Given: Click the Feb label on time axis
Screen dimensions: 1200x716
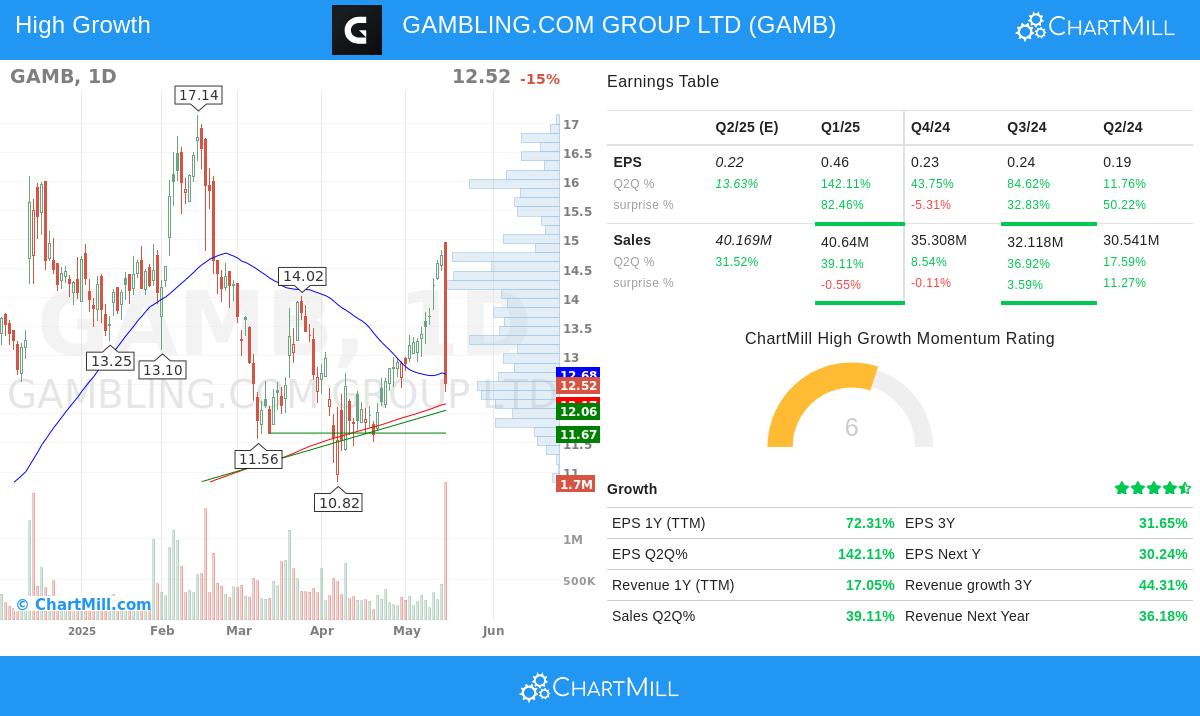Looking at the screenshot, I should click(162, 631).
